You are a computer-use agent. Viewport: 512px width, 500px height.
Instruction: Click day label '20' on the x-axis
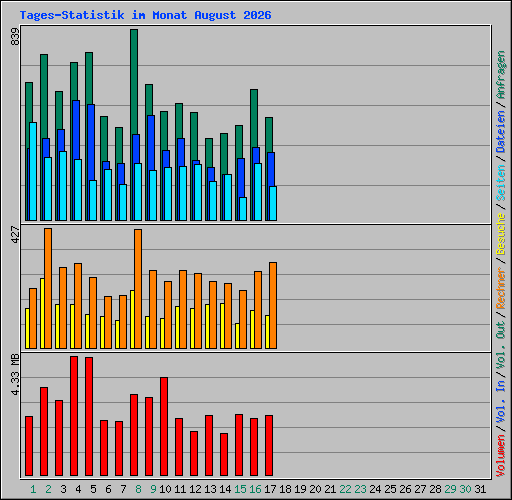(x=315, y=489)
